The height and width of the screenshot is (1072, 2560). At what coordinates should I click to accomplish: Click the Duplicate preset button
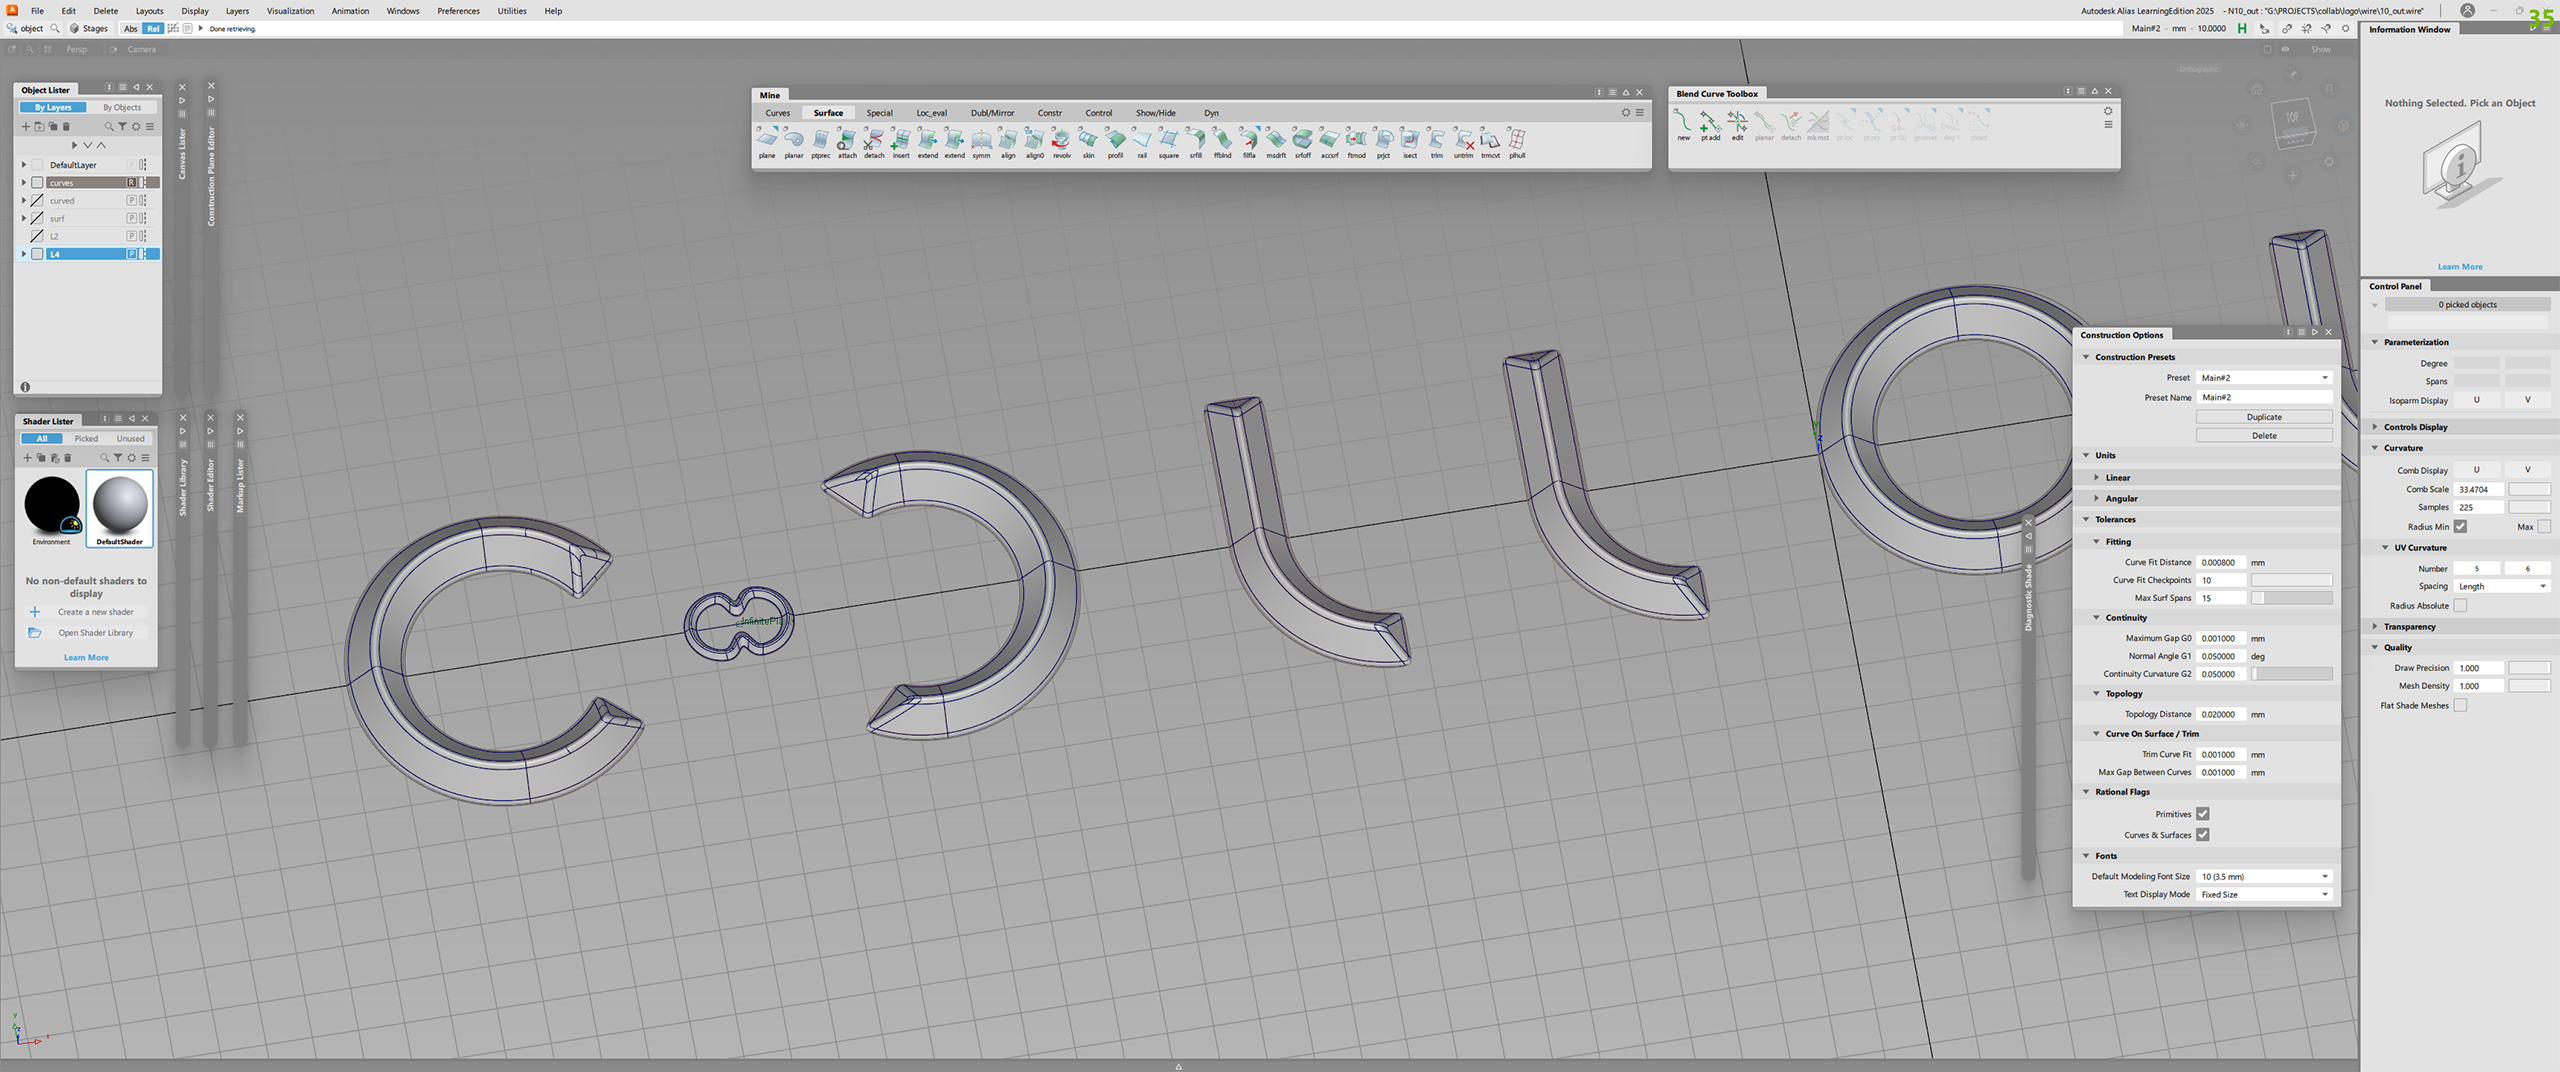[2264, 417]
